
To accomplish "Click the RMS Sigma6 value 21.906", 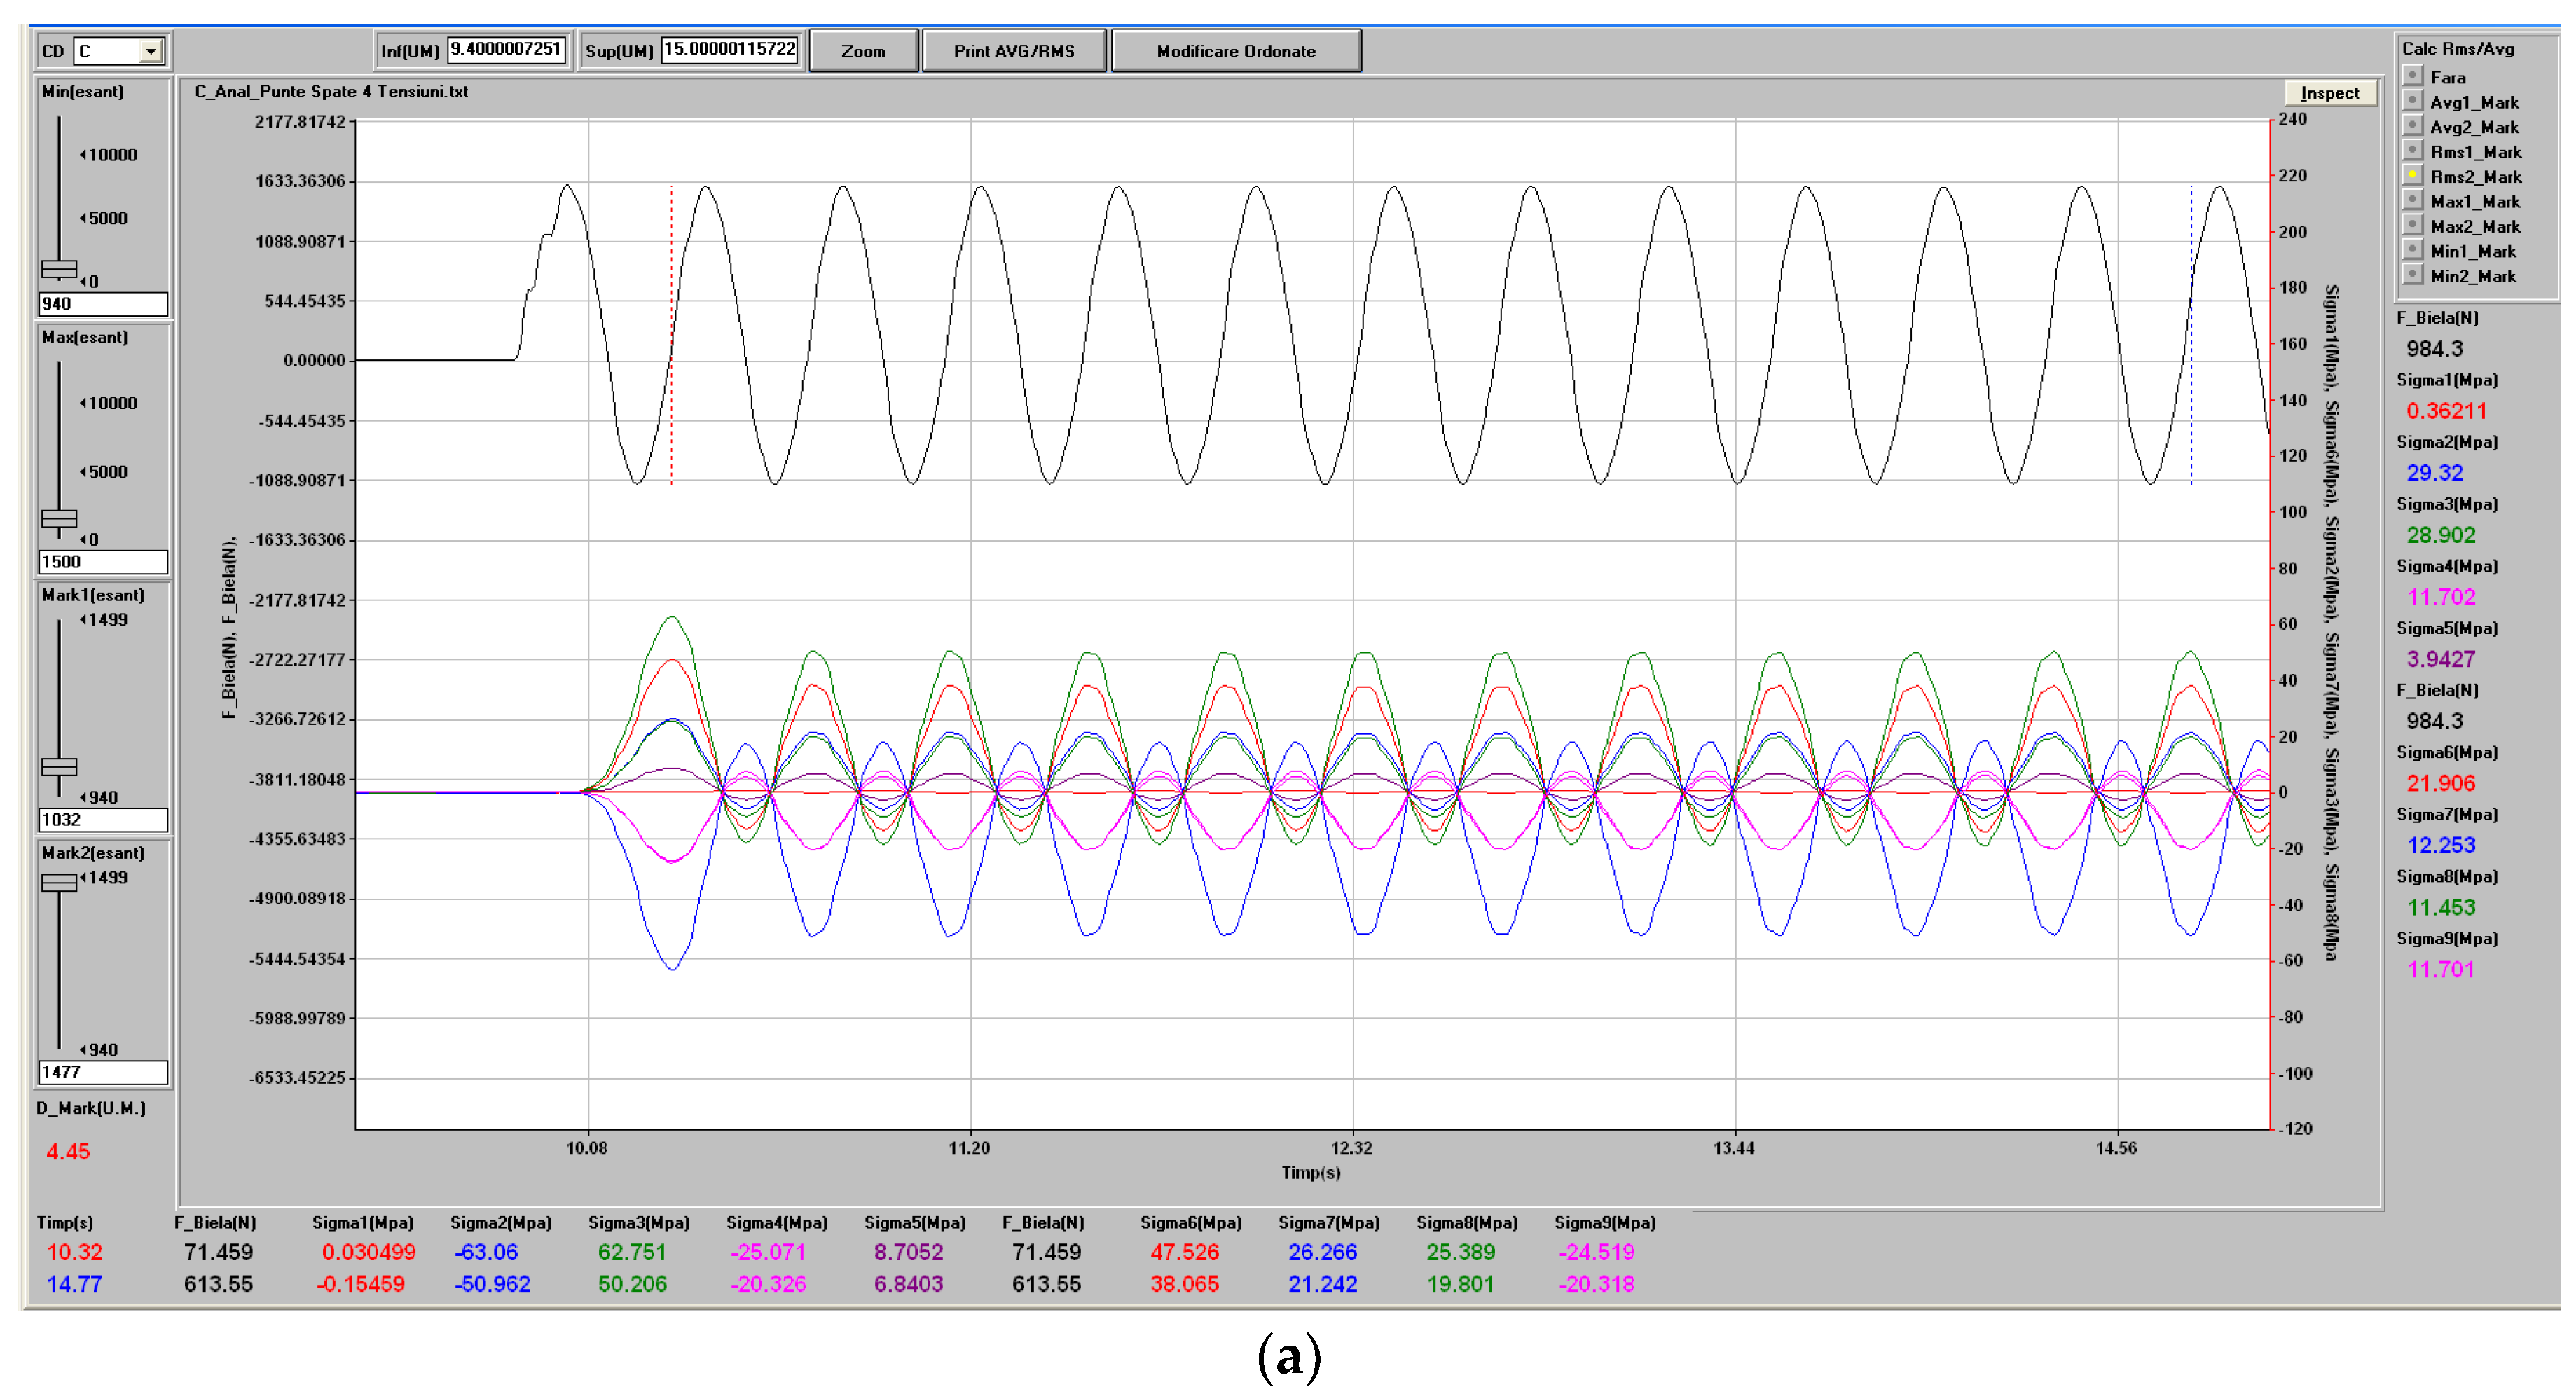I will point(2441,783).
